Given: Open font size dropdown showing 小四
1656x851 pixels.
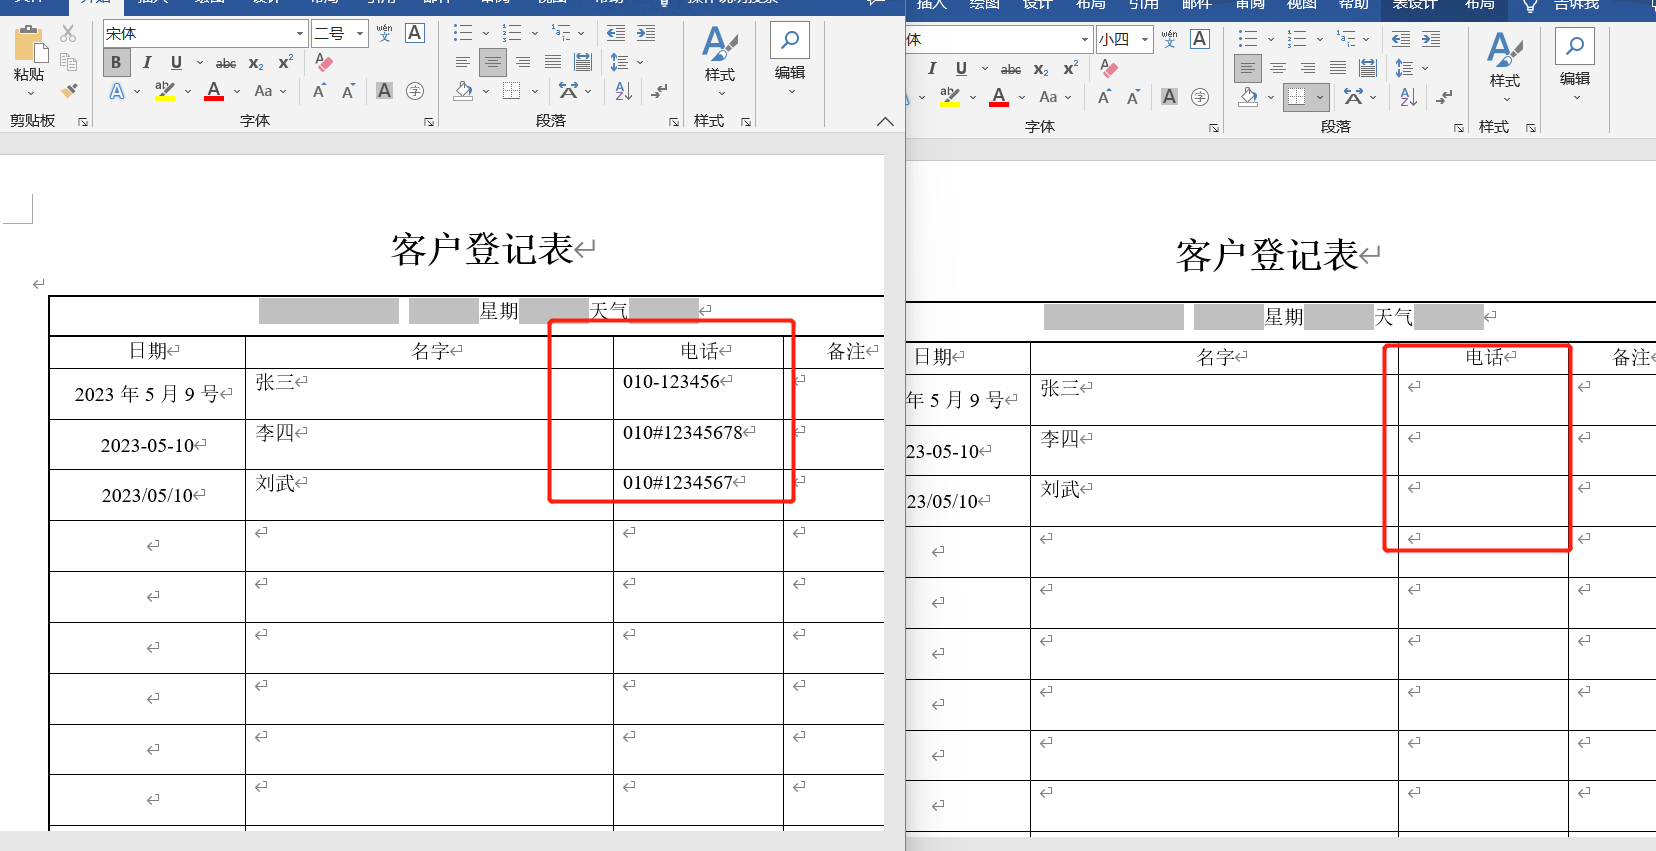Looking at the screenshot, I should coord(1145,40).
